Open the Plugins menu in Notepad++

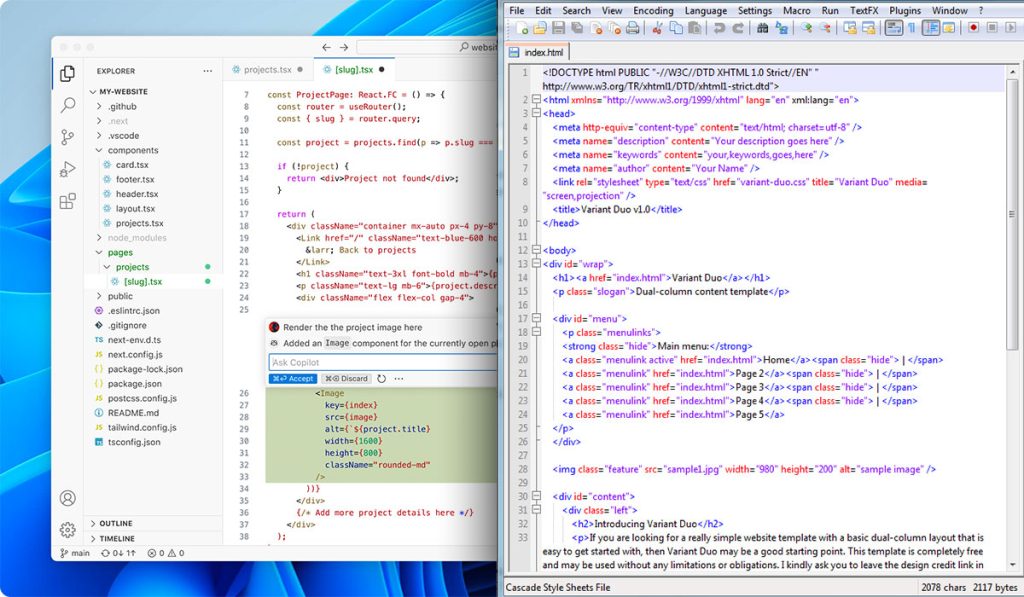click(904, 10)
